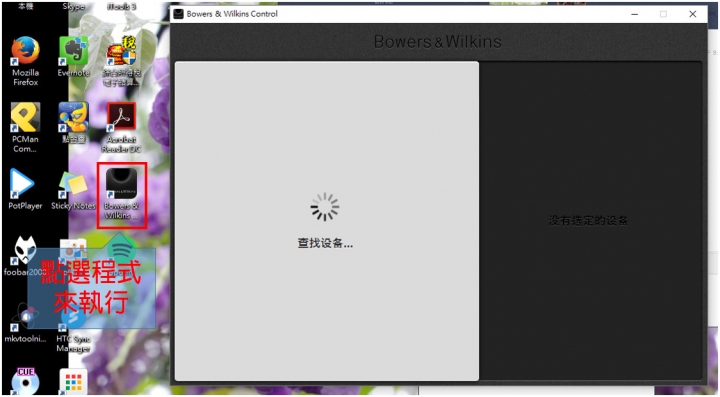
Task: Click the 没有选定的设备 message
Action: click(588, 221)
